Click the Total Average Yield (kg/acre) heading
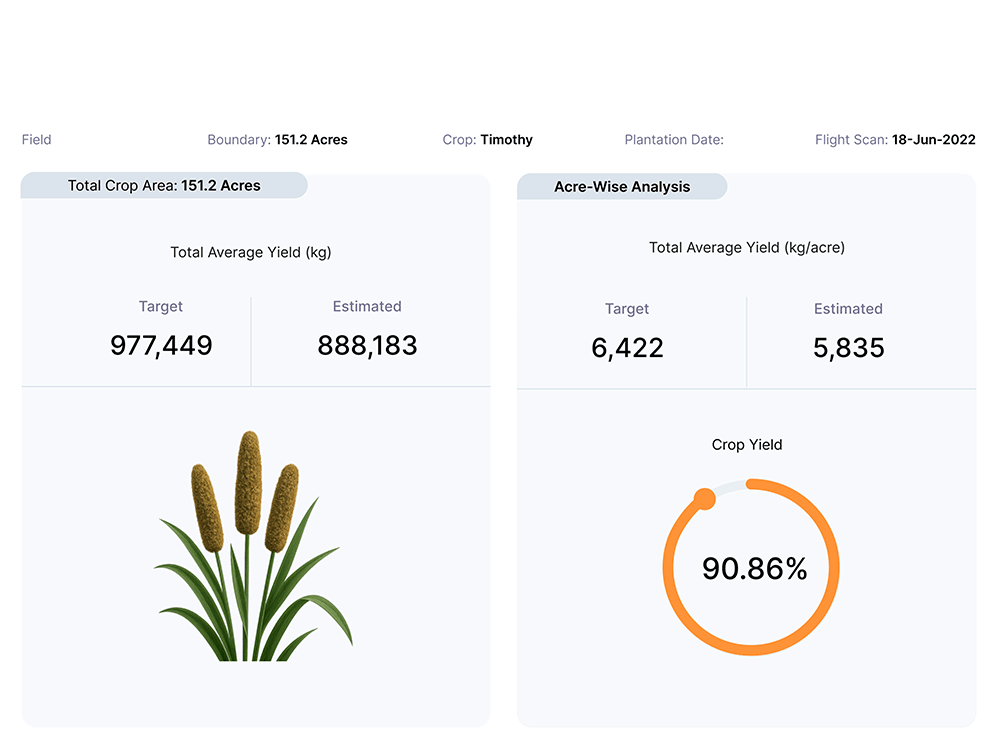The height and width of the screenshot is (749, 1000). click(x=746, y=247)
